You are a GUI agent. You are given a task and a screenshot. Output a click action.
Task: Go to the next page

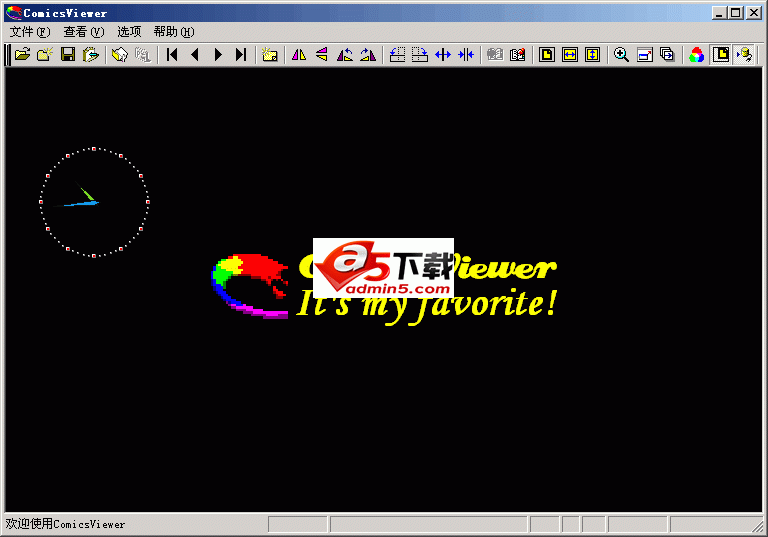[218, 54]
